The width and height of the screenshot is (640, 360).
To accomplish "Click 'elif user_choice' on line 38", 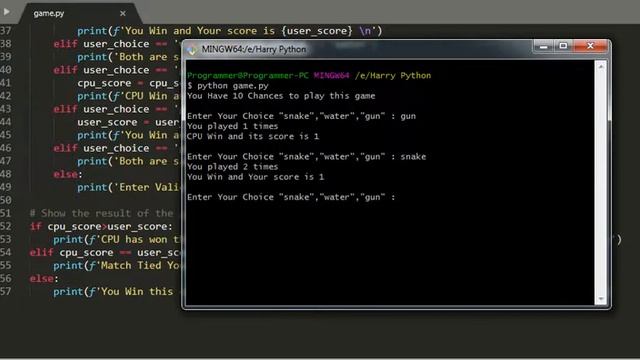I will point(101,44).
